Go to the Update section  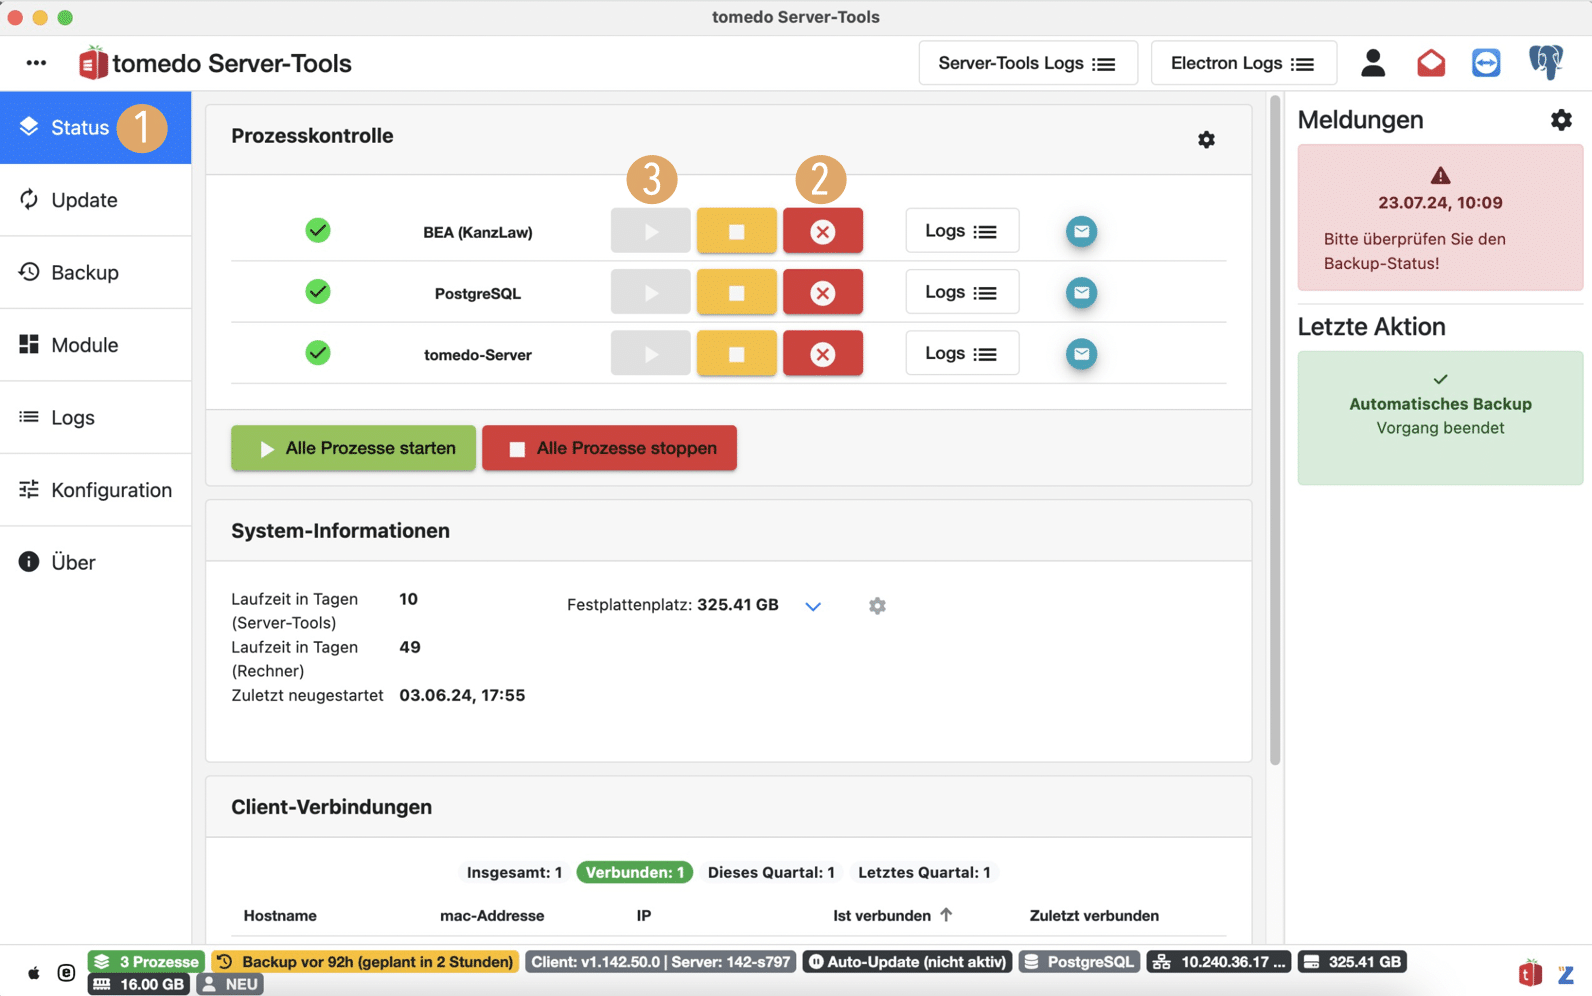95,200
